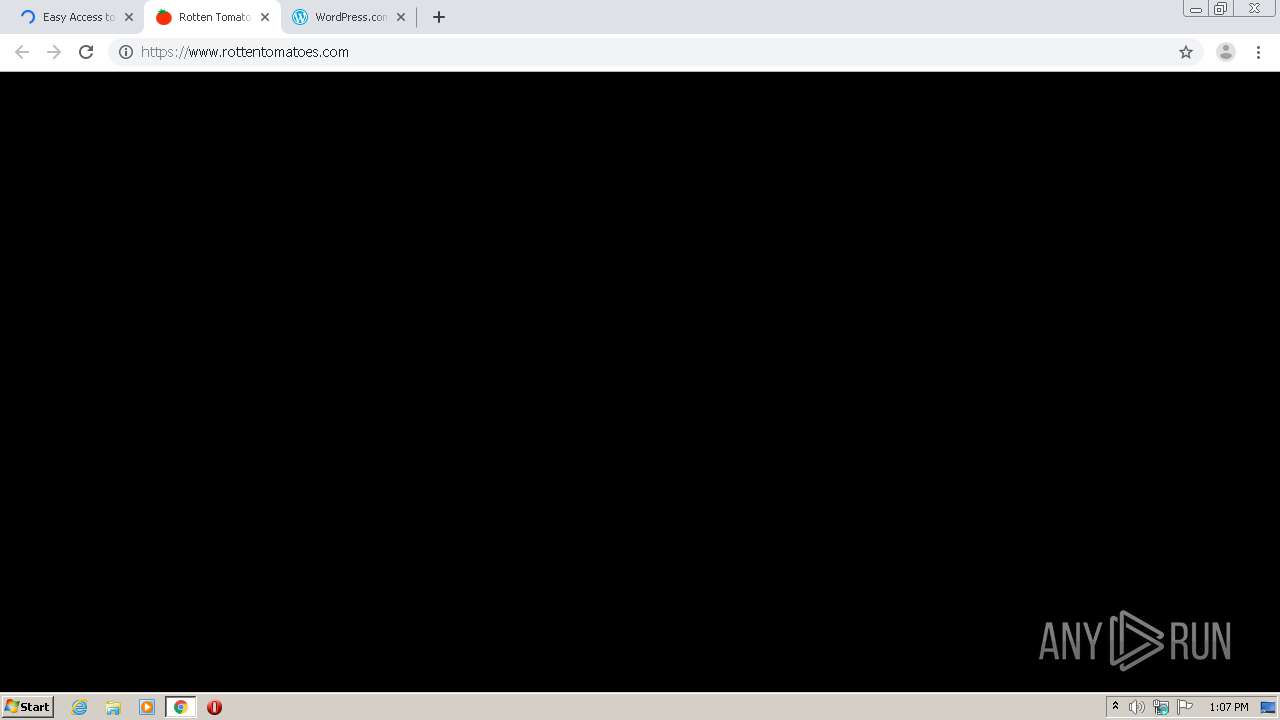Launch Internet Explorer from taskbar

(80, 707)
